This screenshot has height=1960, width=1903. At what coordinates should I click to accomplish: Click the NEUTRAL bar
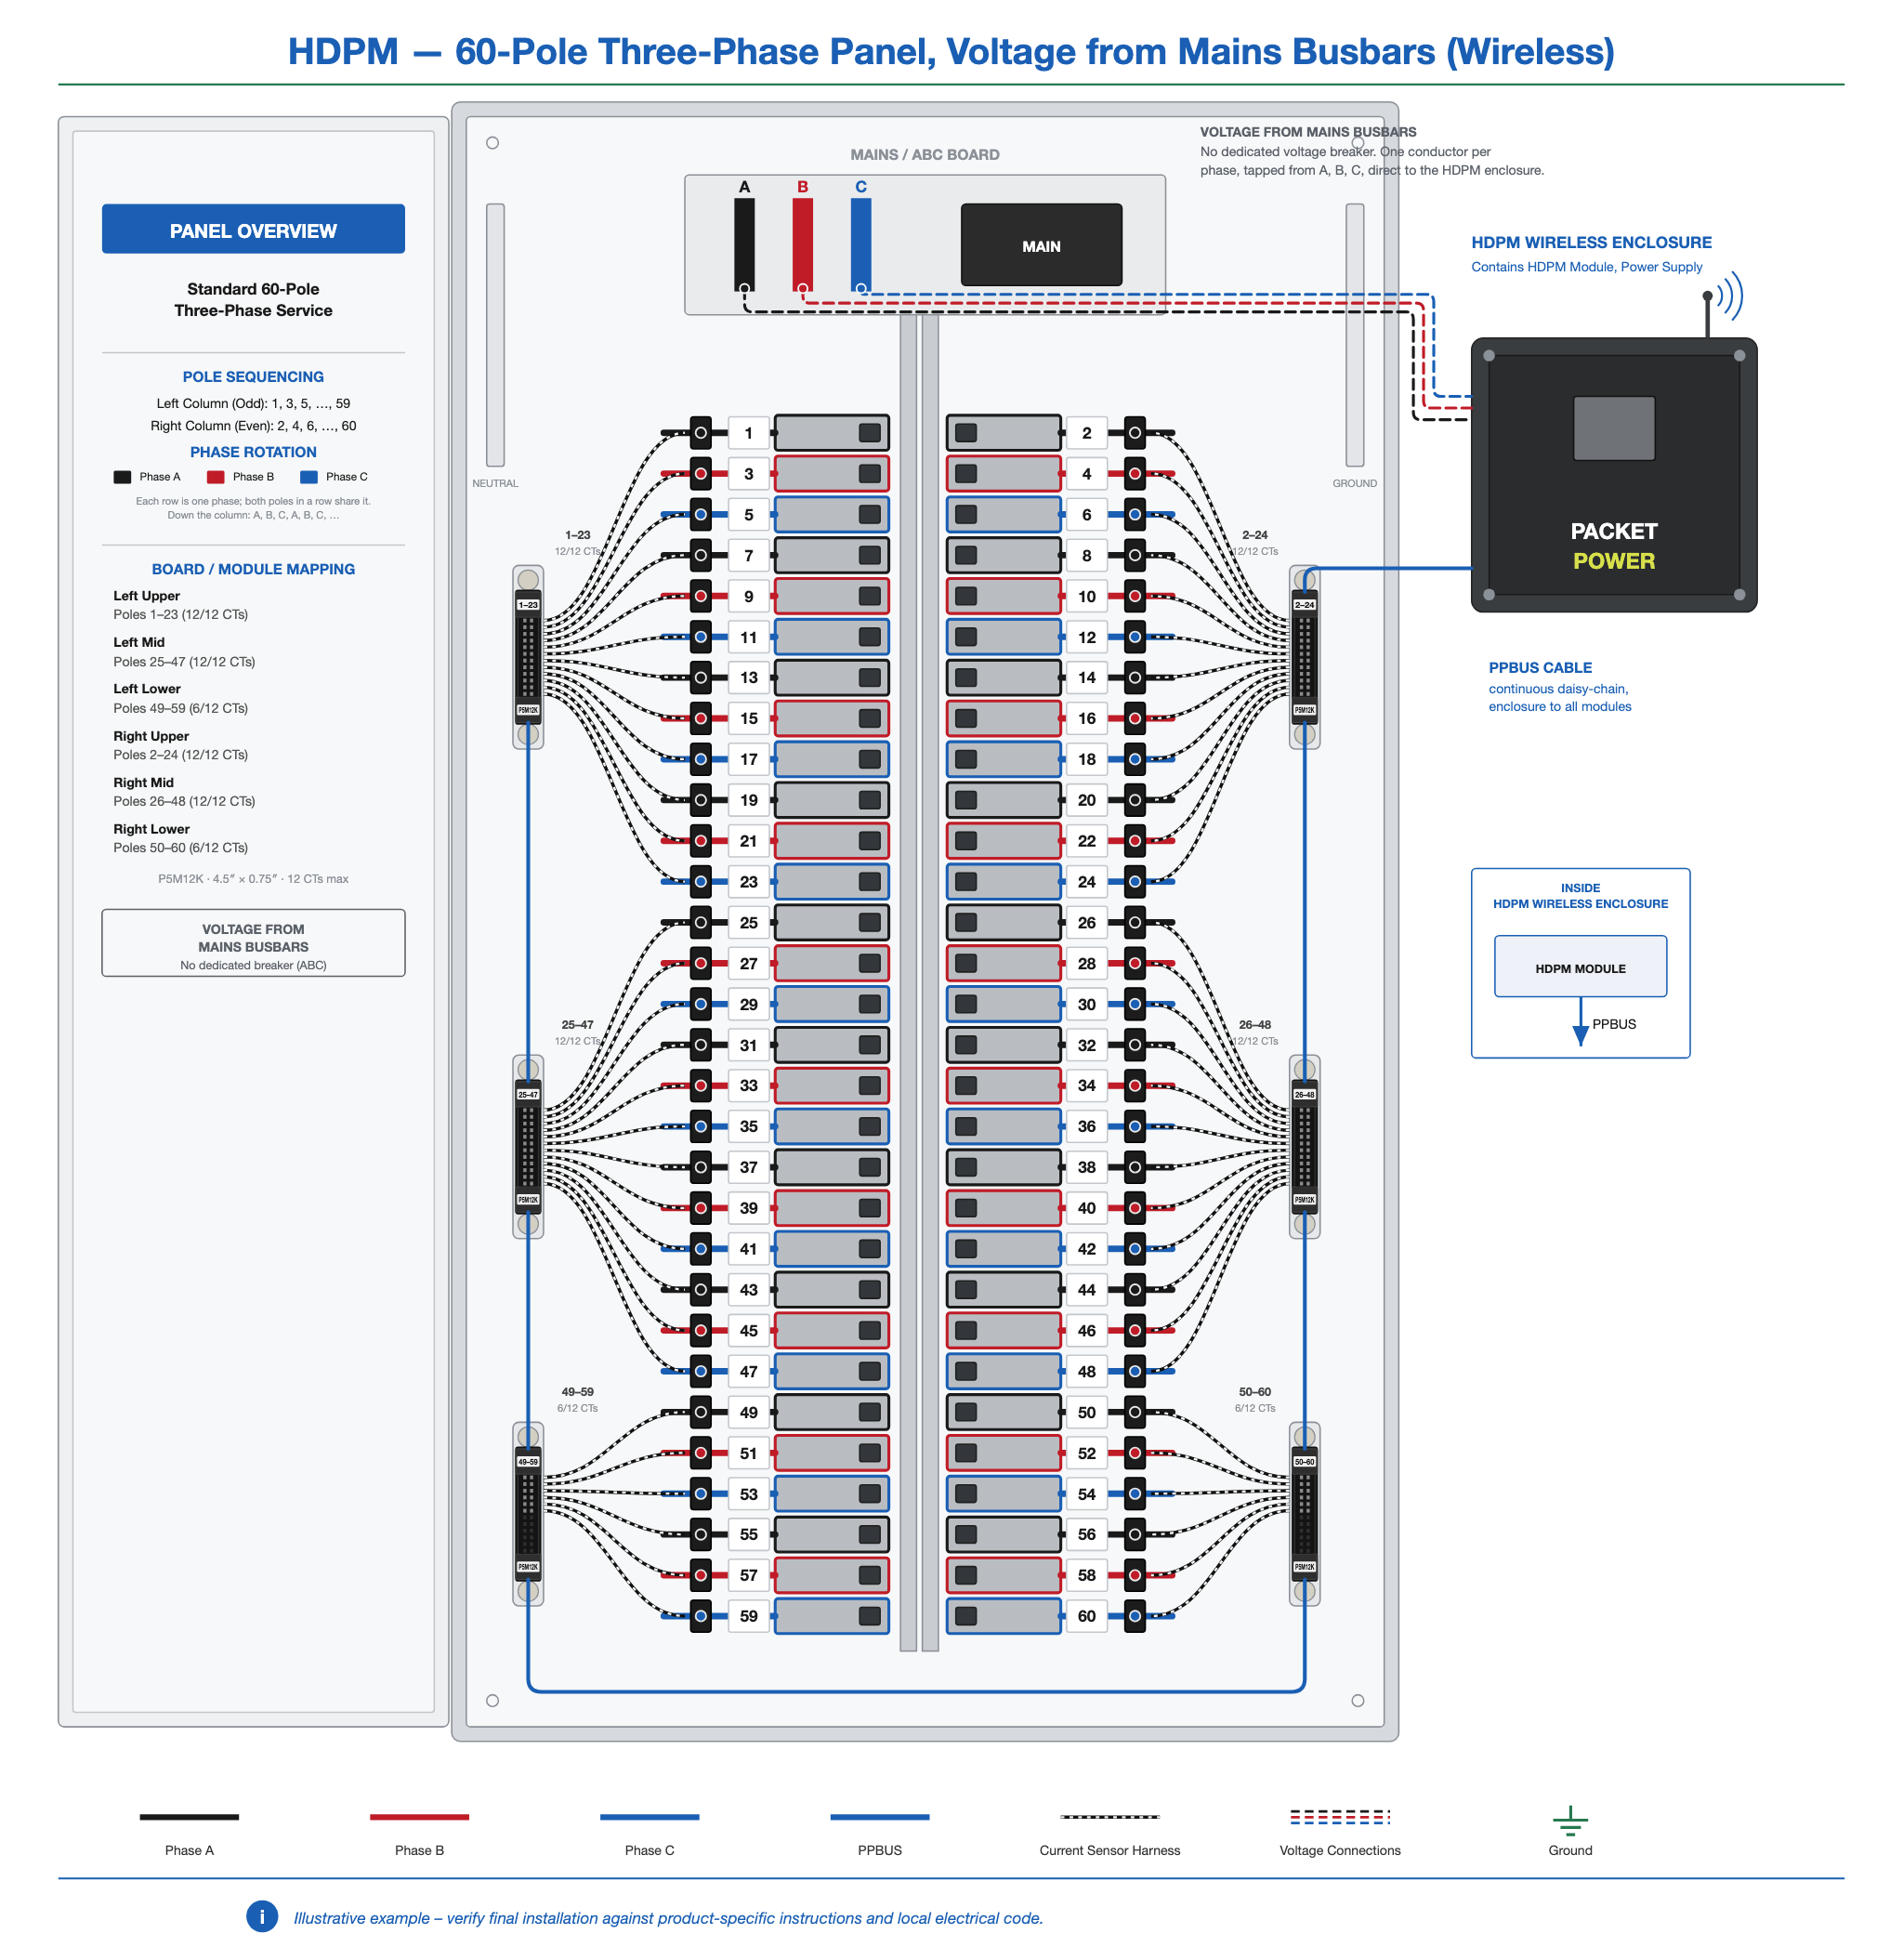pos(495,335)
